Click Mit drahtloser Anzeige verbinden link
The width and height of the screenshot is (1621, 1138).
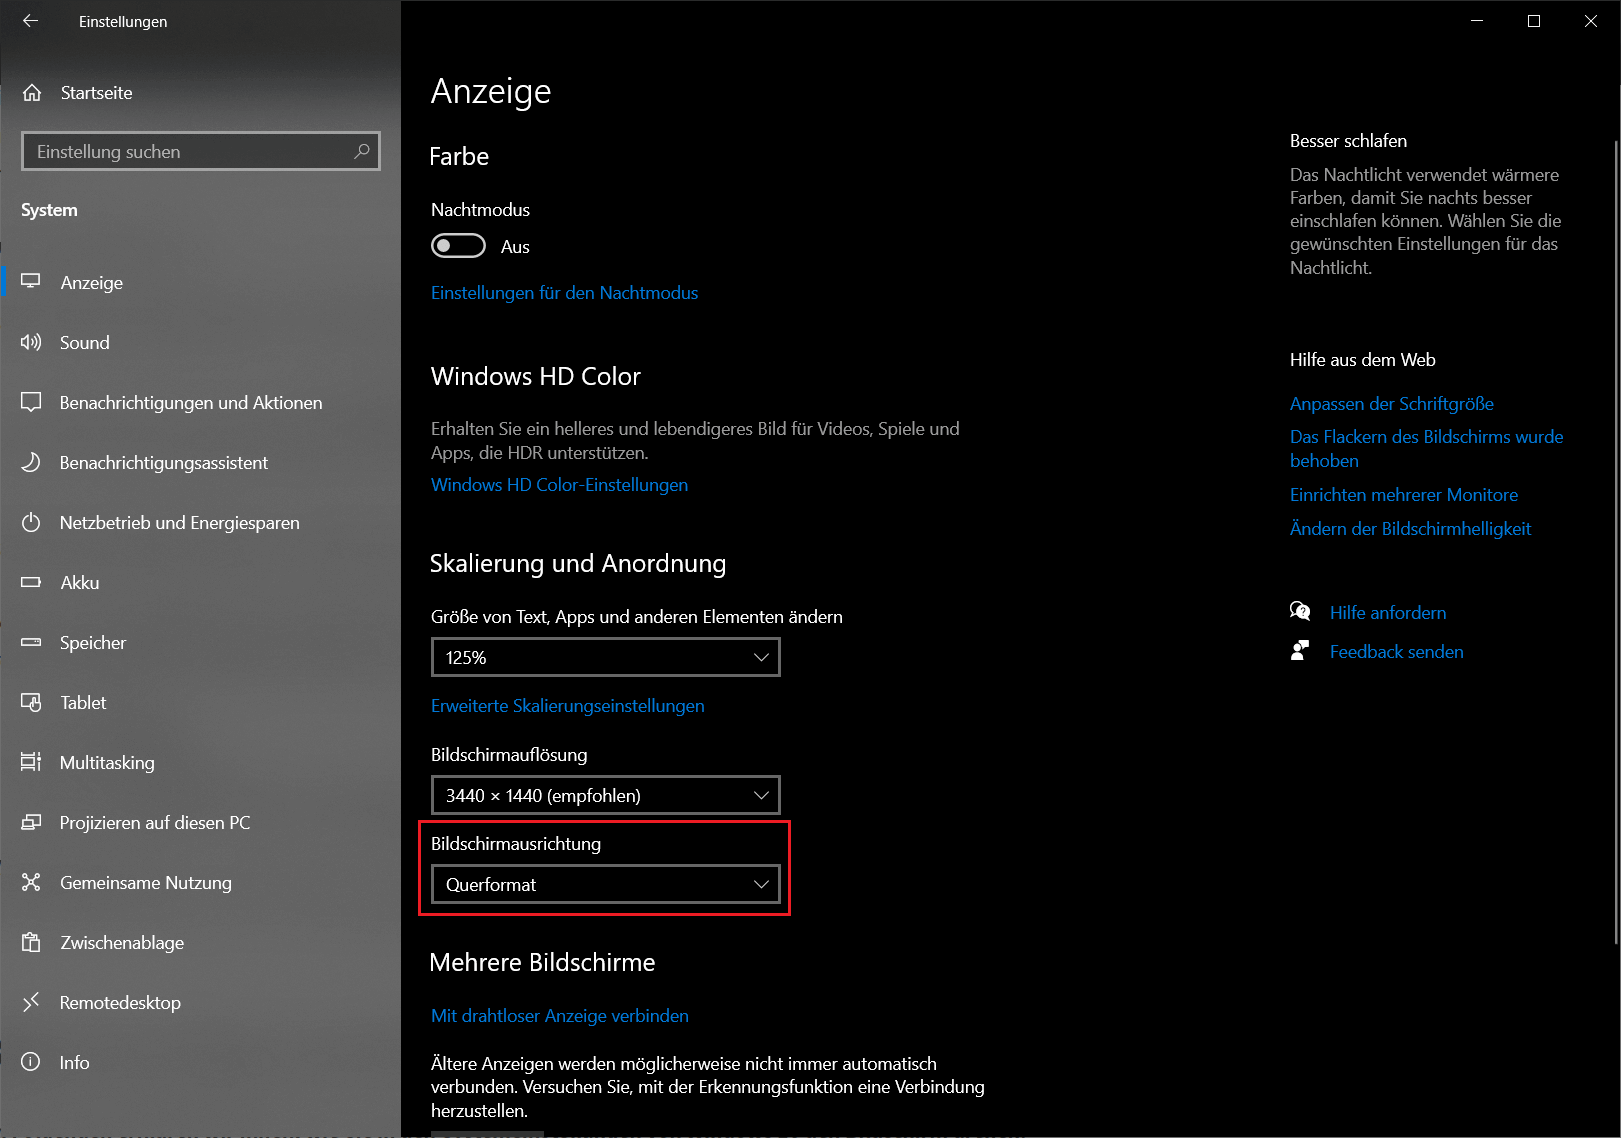559,1016
